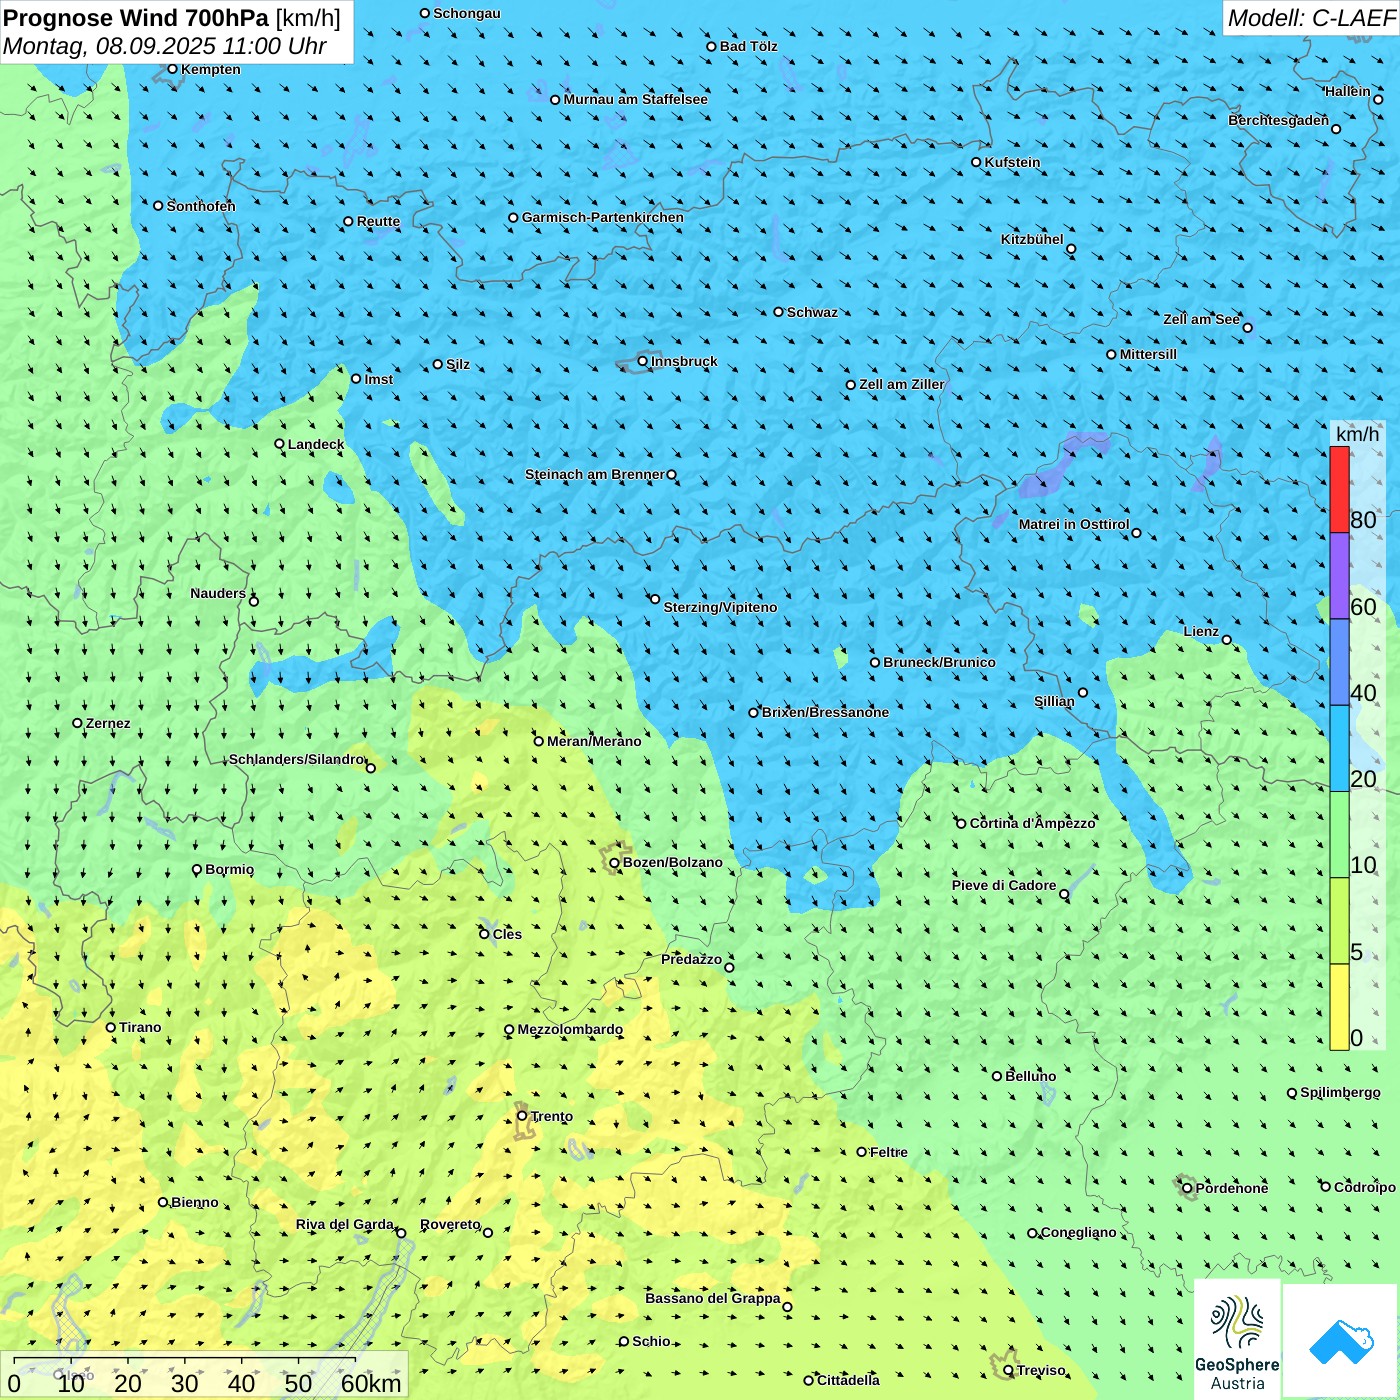This screenshot has height=1400, width=1400.
Task: Click the 'Cortina d'Ampezzo' label
Action: click(x=1033, y=823)
